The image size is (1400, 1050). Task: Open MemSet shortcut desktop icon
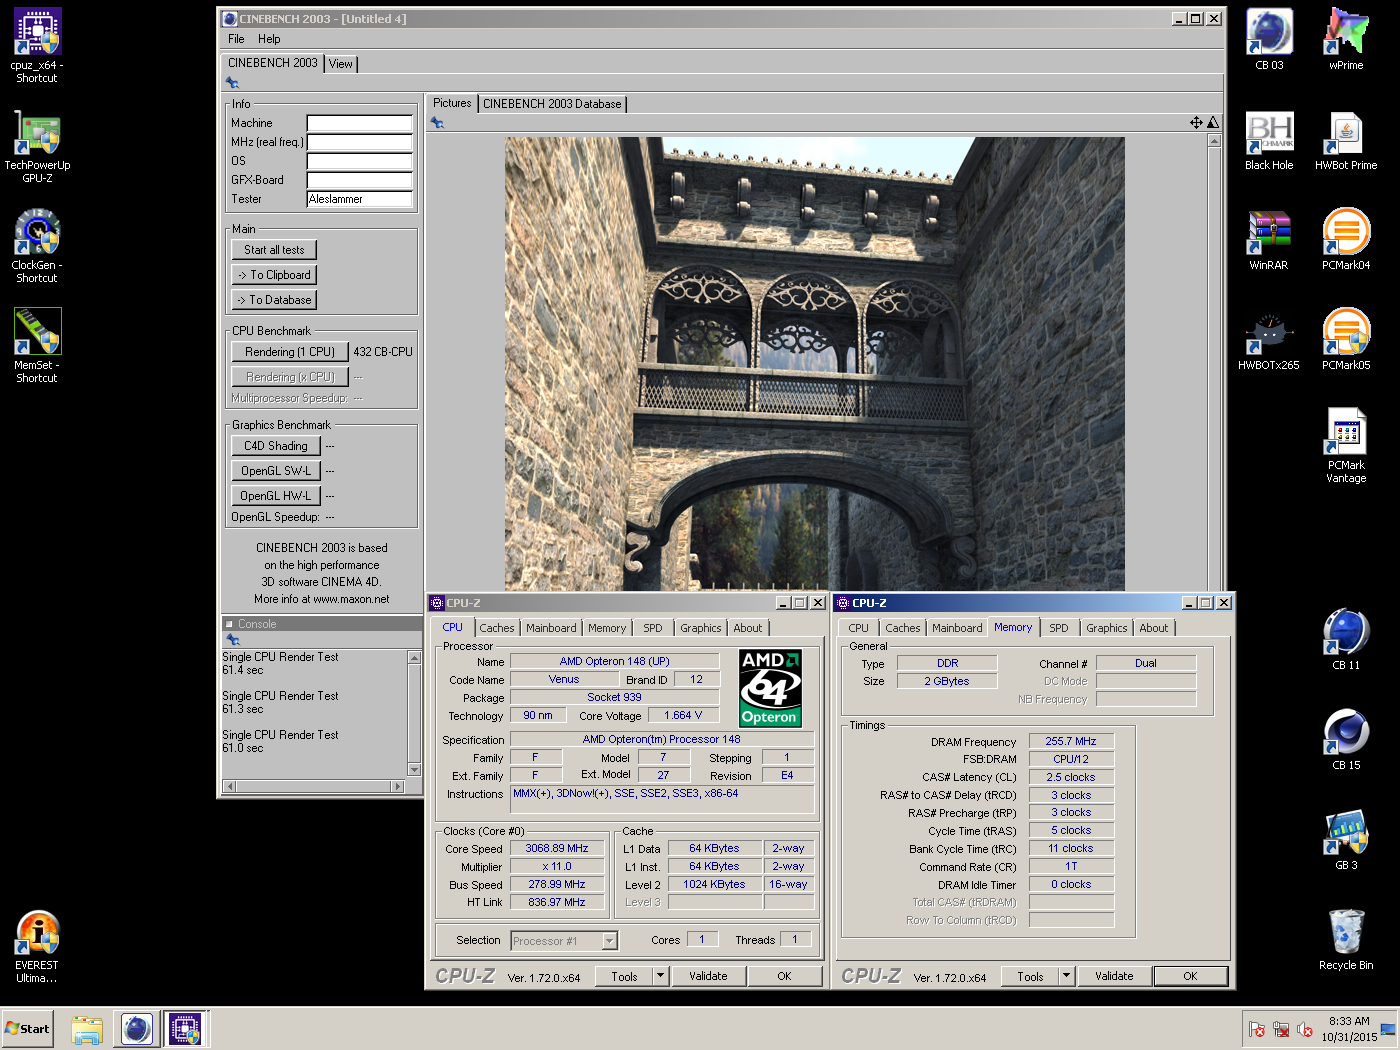[37, 345]
